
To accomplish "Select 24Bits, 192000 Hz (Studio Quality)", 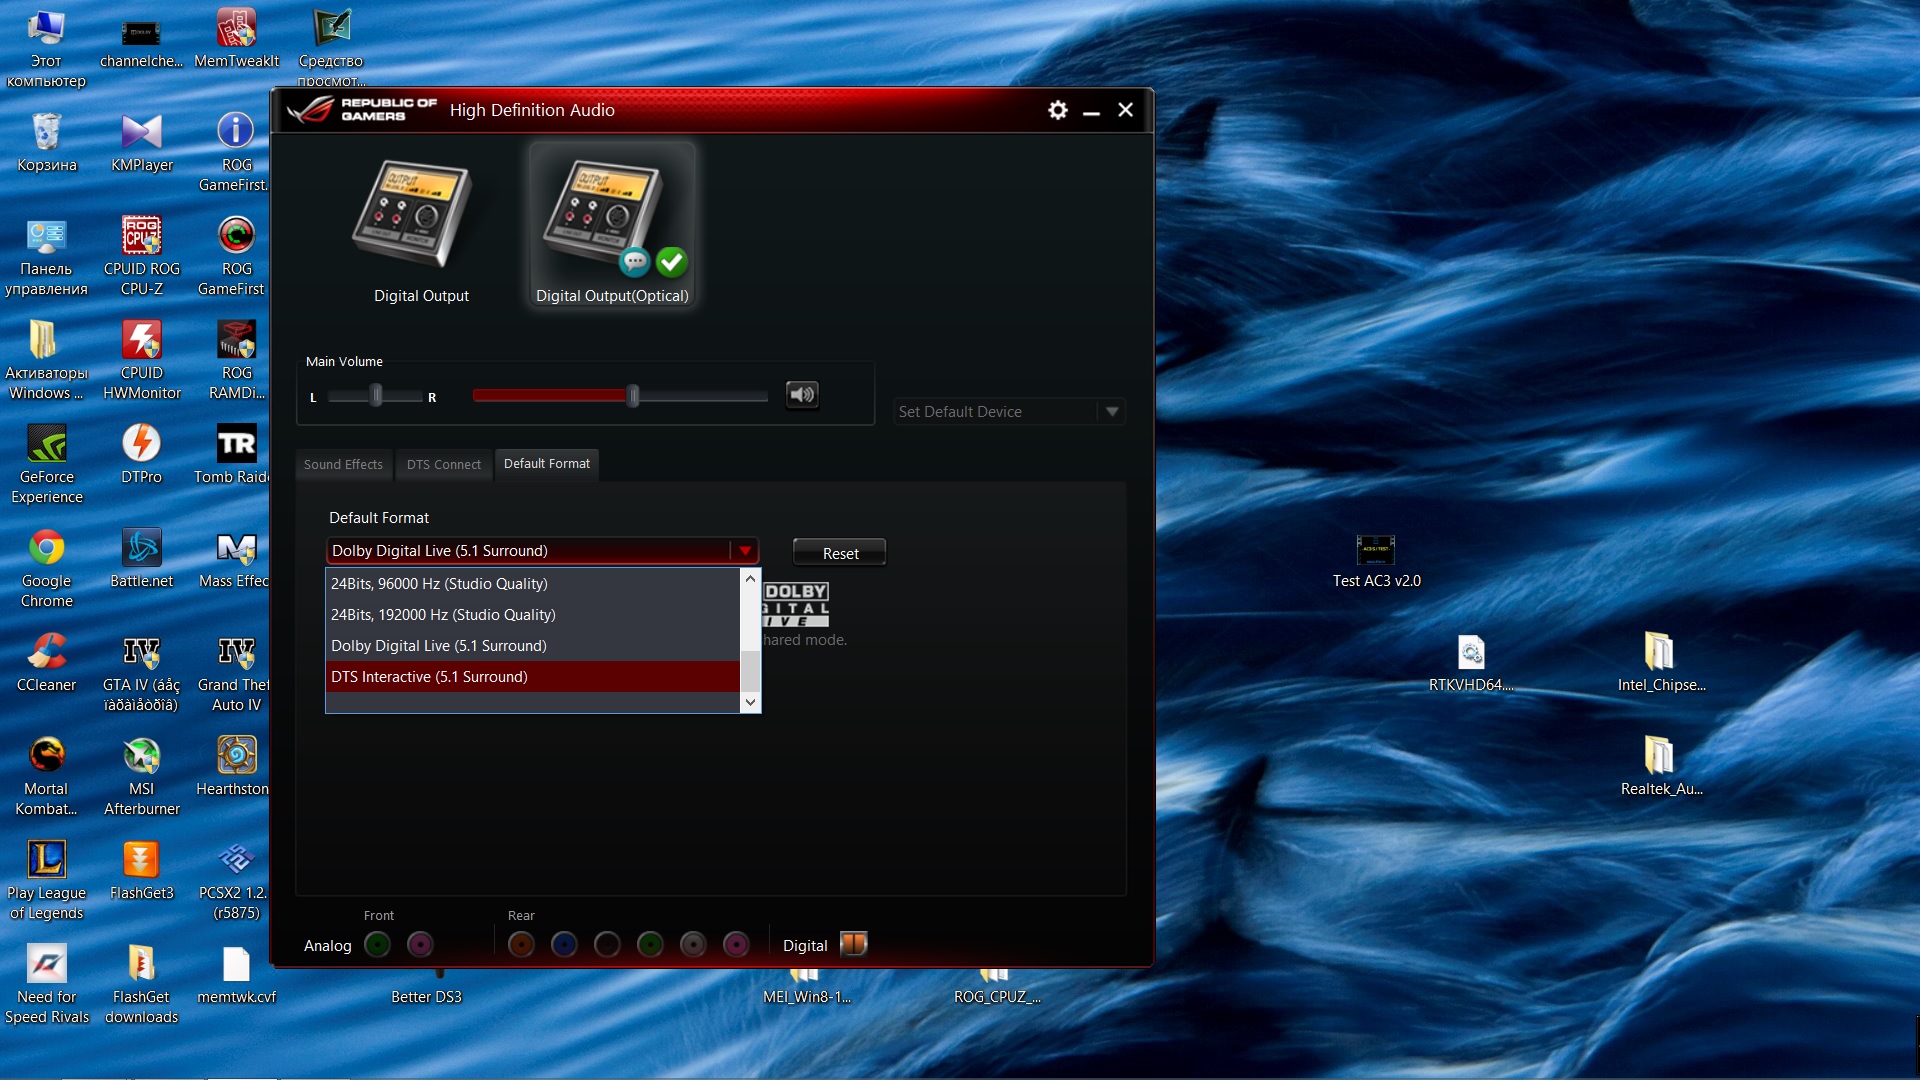I will (x=443, y=614).
